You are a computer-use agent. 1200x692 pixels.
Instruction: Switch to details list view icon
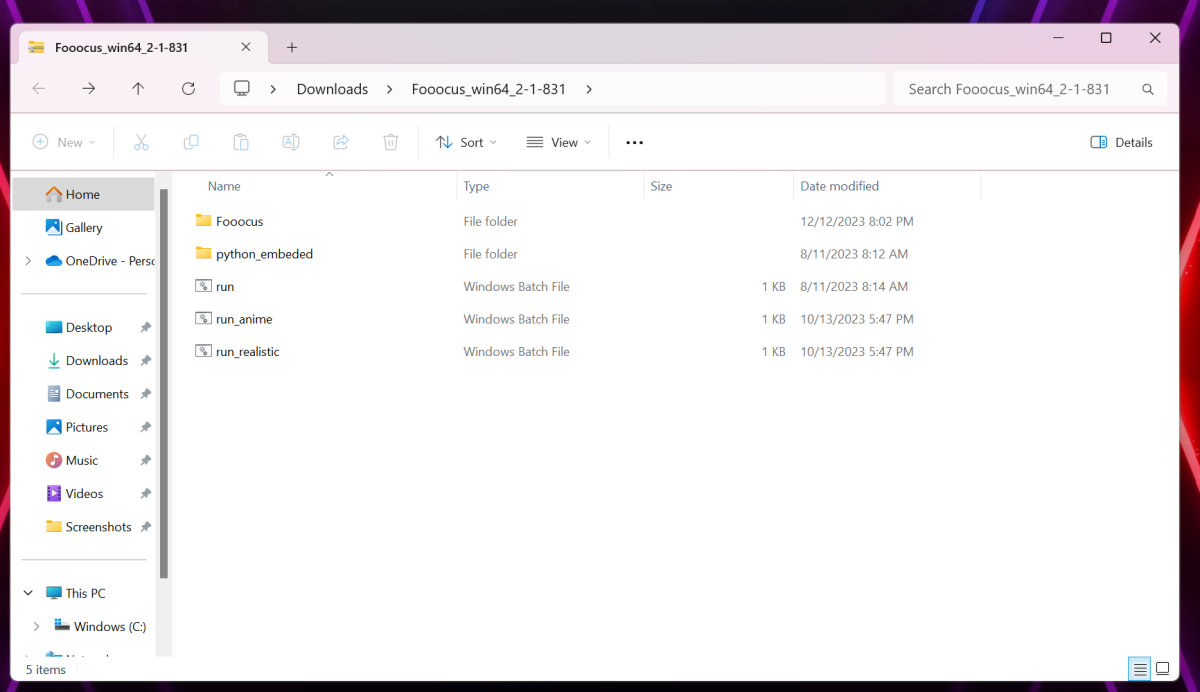(1139, 668)
